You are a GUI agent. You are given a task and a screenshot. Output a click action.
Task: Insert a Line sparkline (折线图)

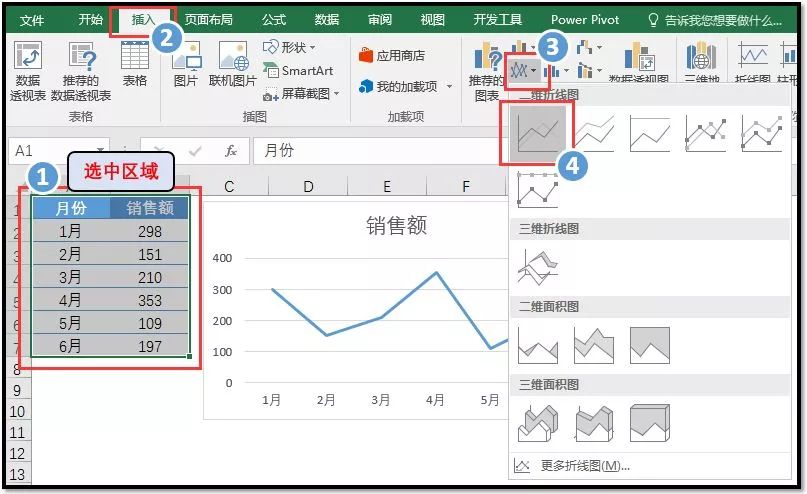coord(752,61)
